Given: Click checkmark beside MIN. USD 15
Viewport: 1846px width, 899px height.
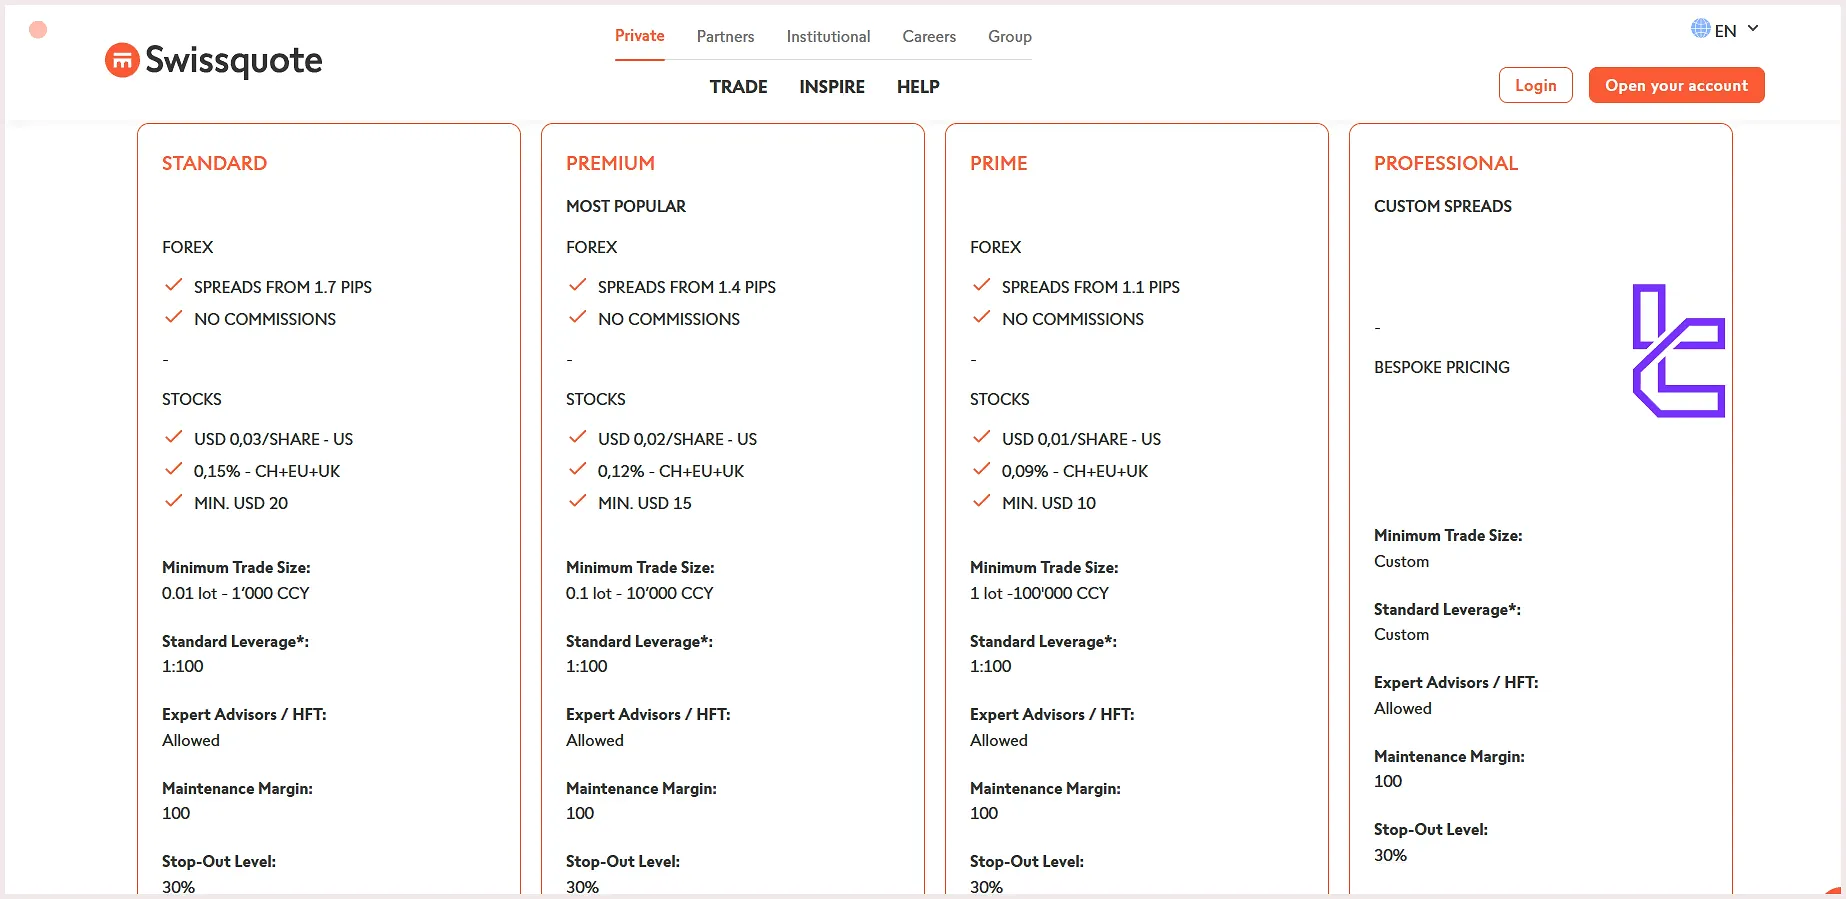Looking at the screenshot, I should coord(578,501).
